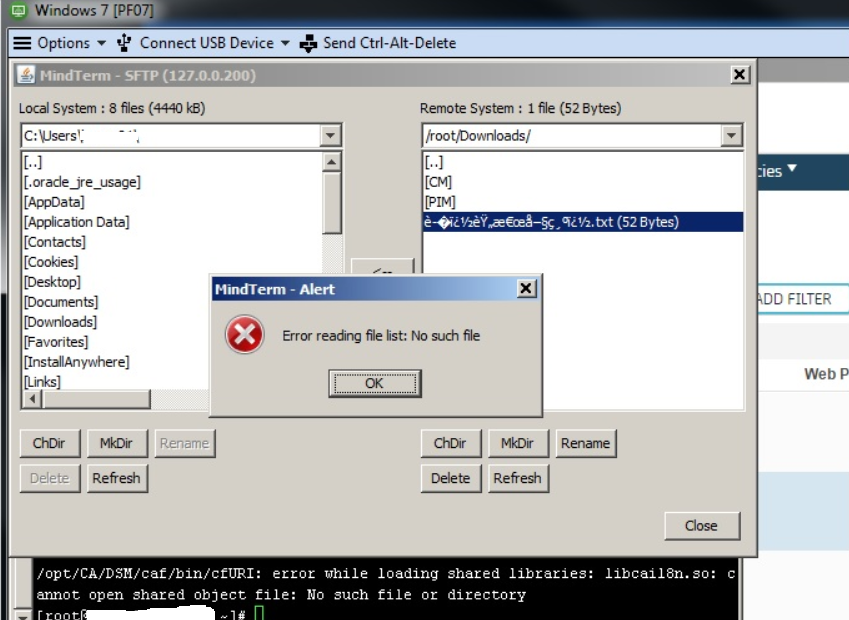This screenshot has height=620, width=849.
Task: Expand the local path dropdown
Action: (x=330, y=135)
